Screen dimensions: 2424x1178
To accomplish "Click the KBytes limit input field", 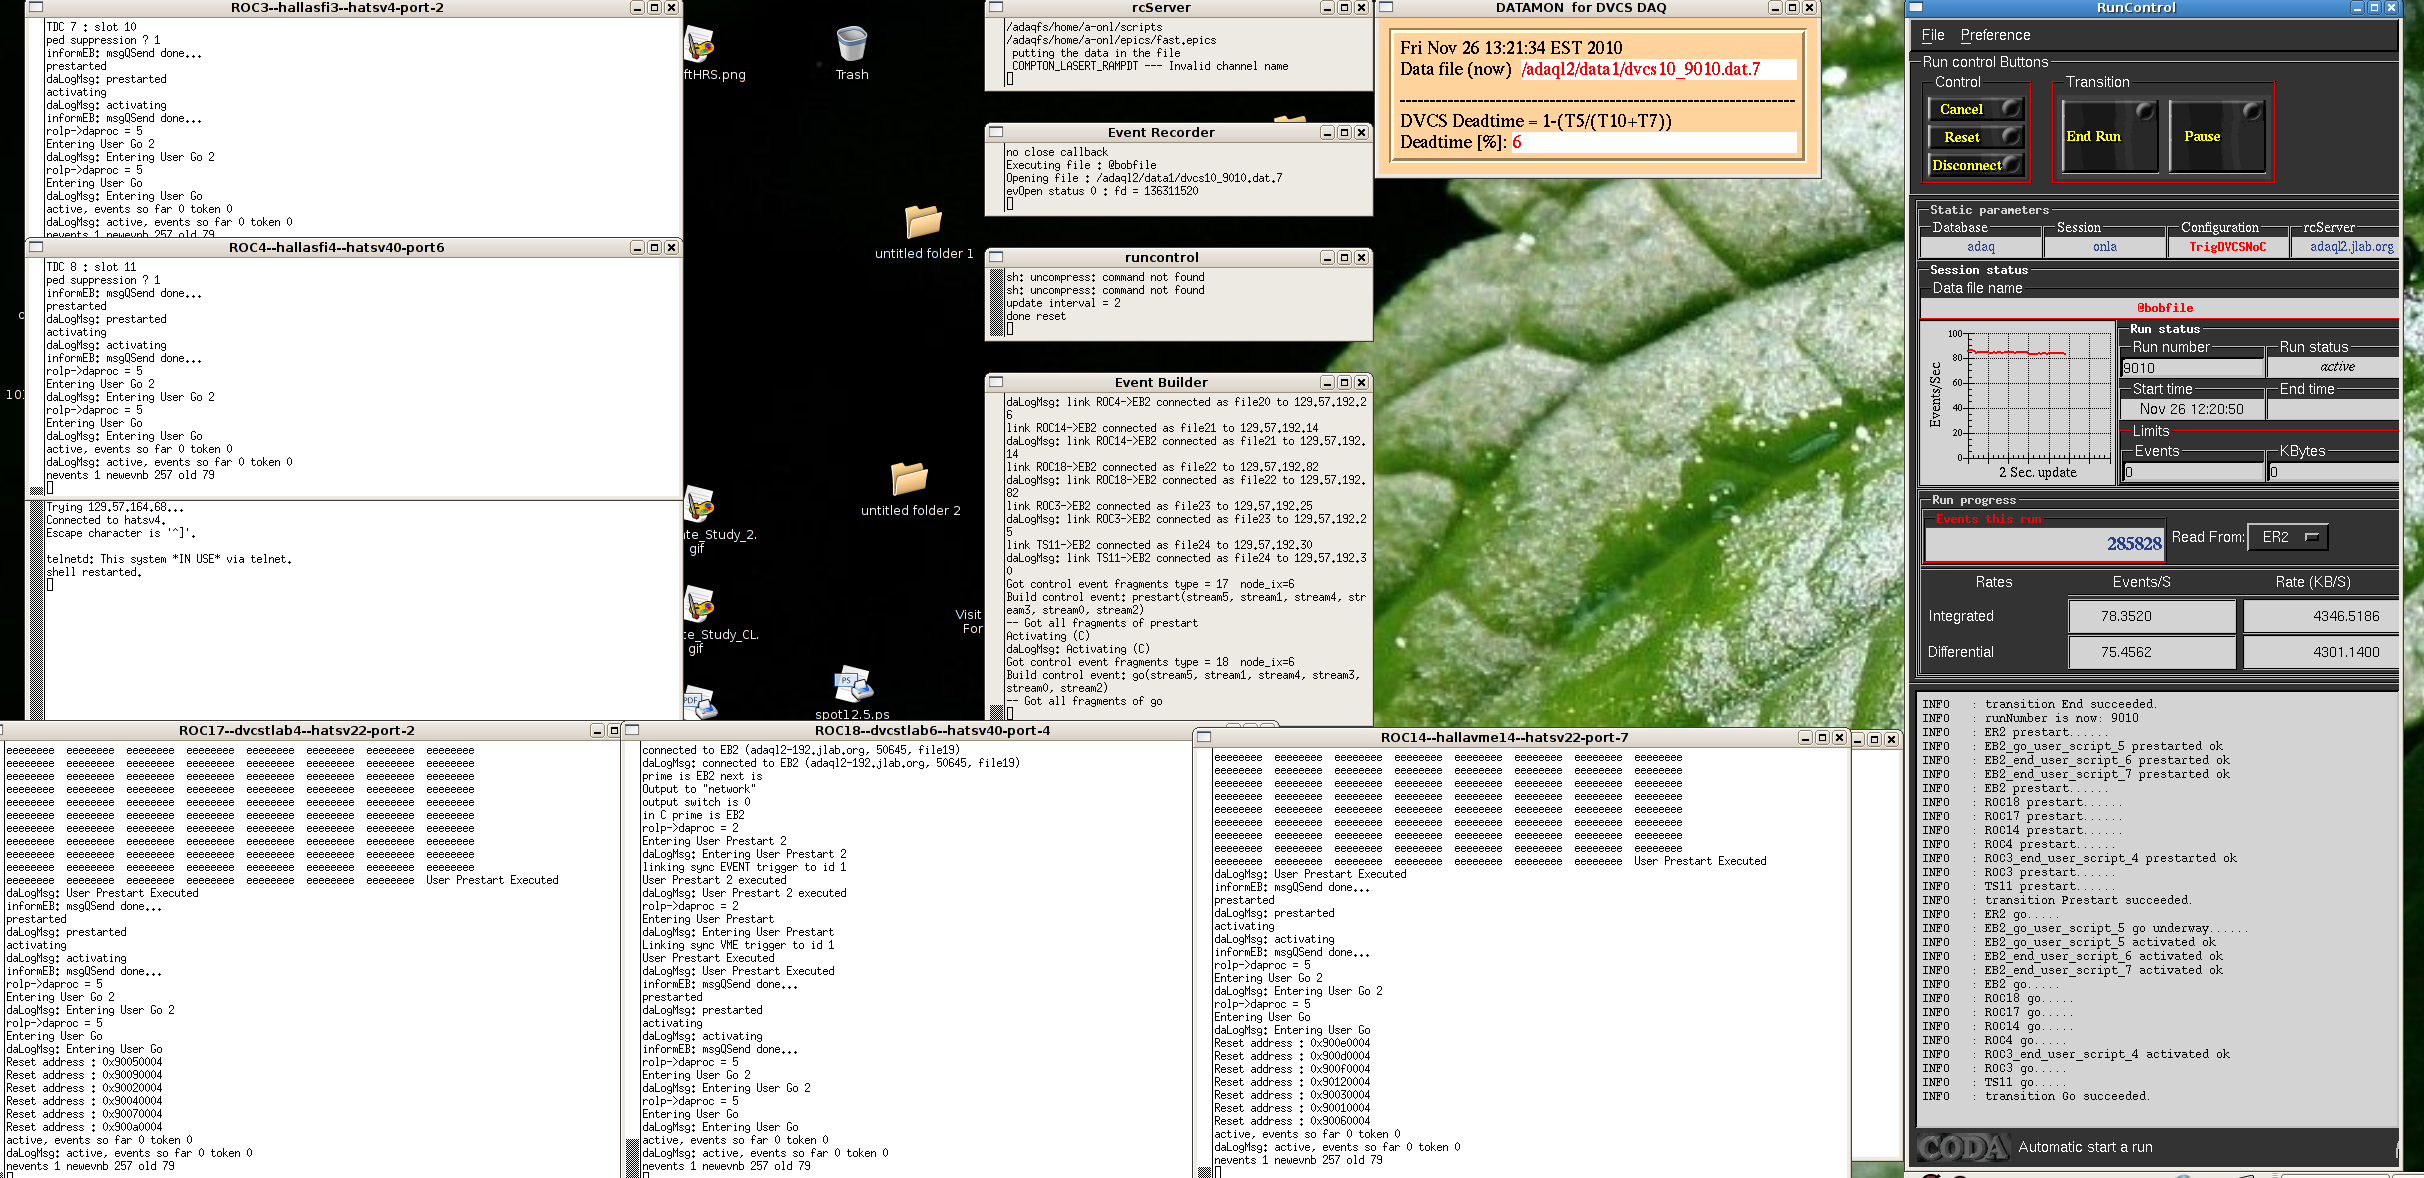I will [x=2333, y=472].
